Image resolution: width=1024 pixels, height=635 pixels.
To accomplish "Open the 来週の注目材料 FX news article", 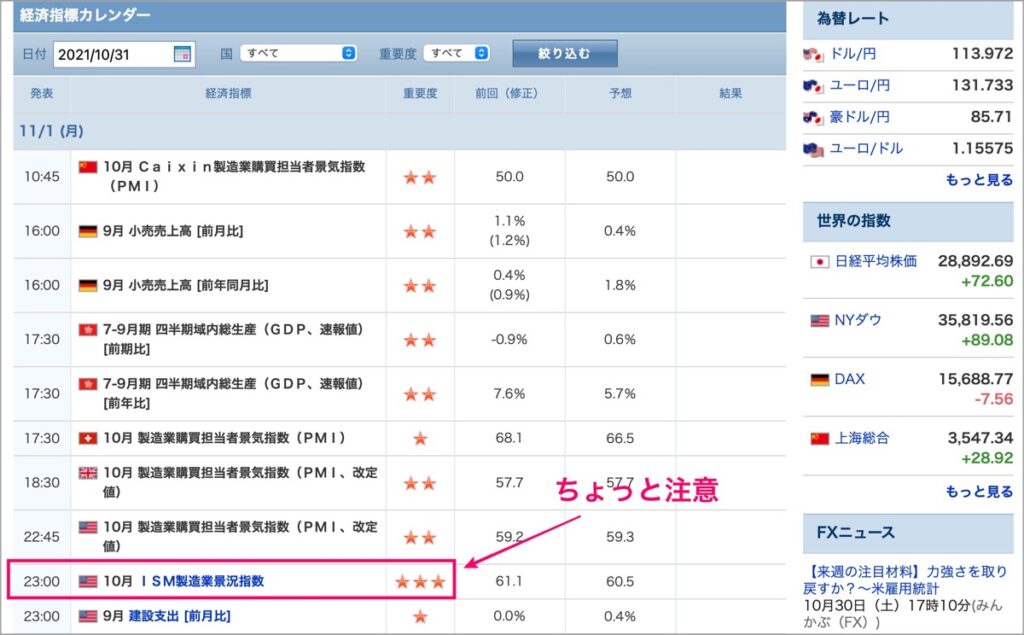I will [x=905, y=580].
